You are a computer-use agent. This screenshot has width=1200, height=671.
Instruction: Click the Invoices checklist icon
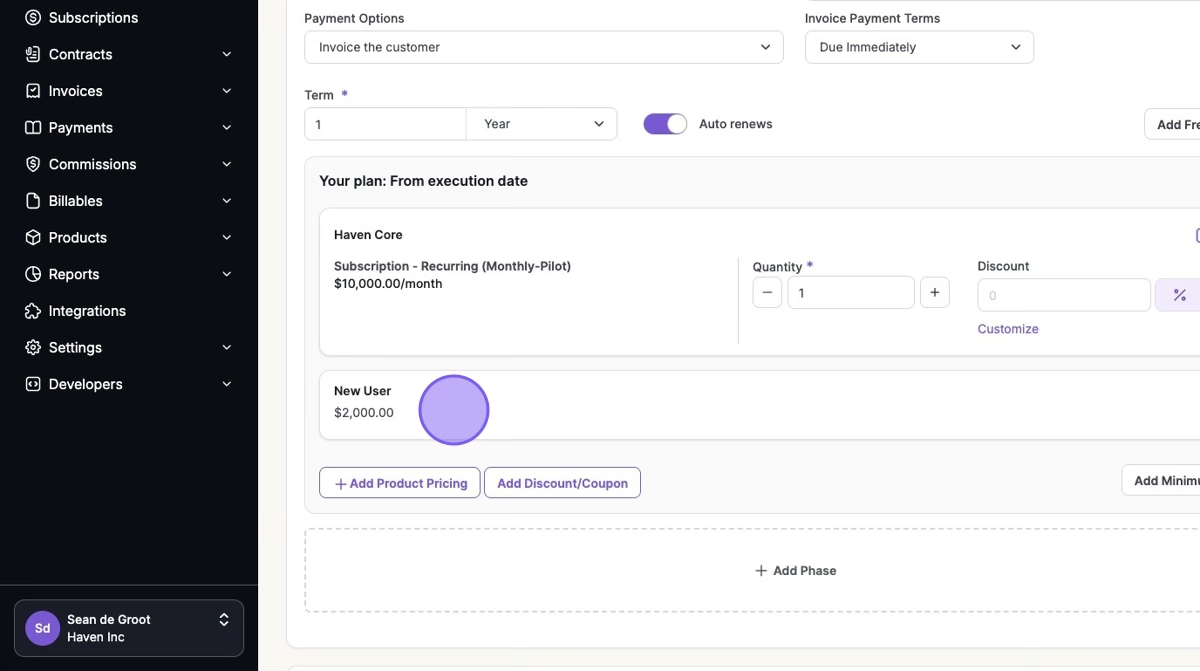pos(33,91)
